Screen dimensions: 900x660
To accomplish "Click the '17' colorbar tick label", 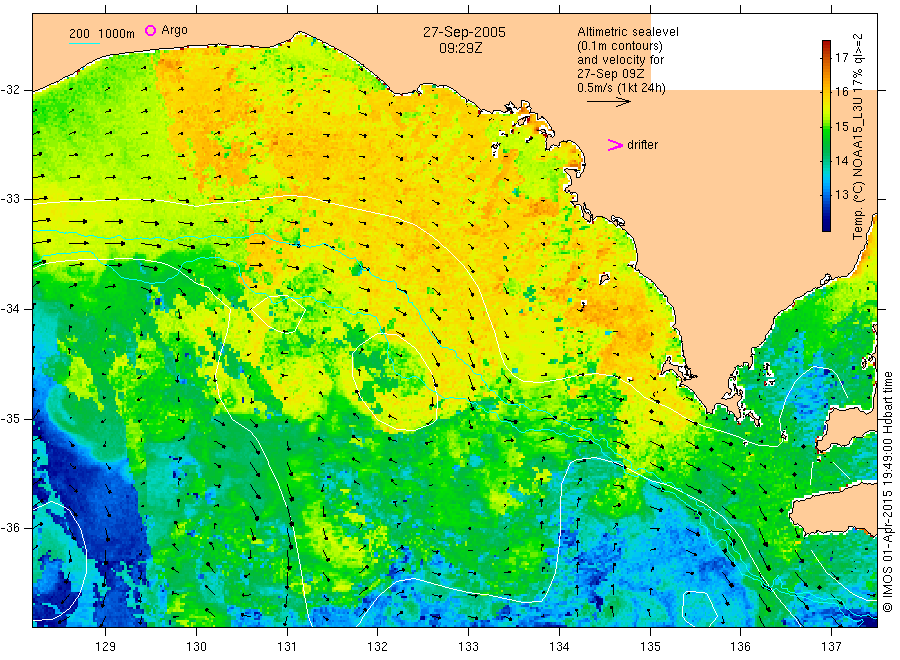I will 841,57.
